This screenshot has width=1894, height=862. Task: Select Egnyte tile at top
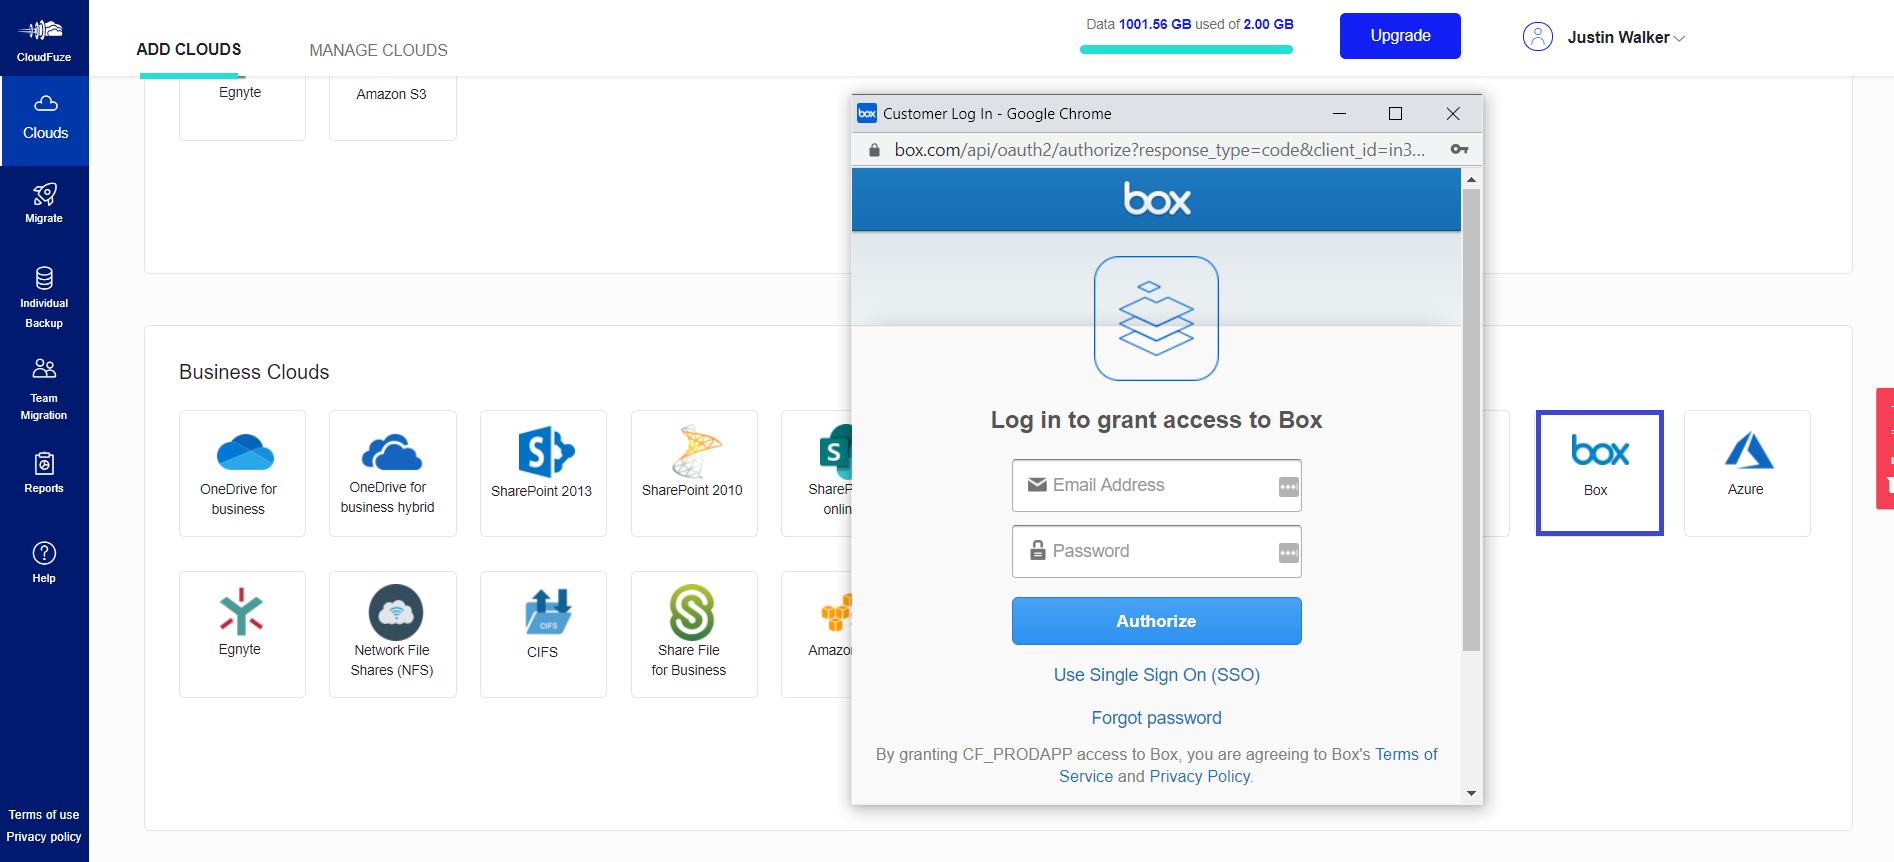[242, 108]
